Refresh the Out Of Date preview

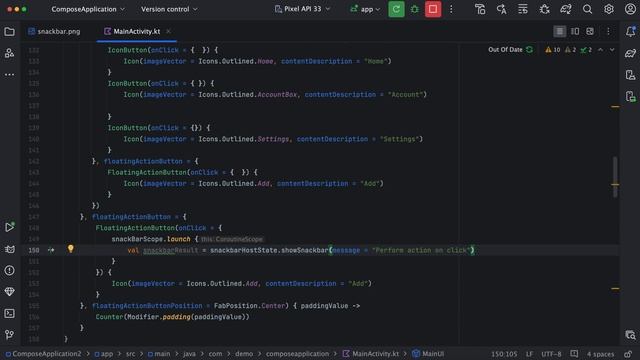tap(529, 49)
